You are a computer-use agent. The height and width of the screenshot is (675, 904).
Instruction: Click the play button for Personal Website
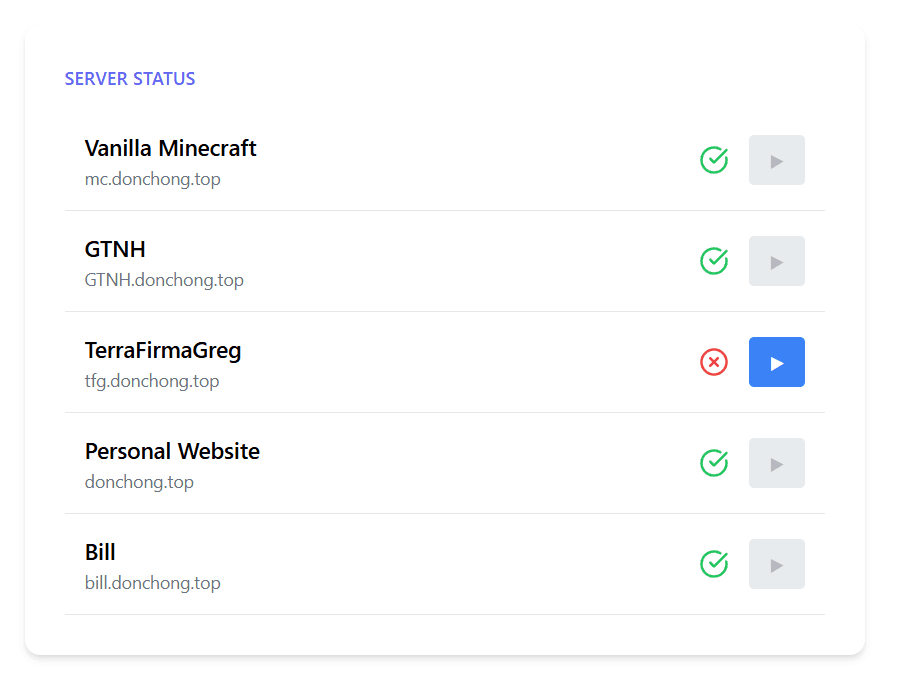[x=777, y=463]
